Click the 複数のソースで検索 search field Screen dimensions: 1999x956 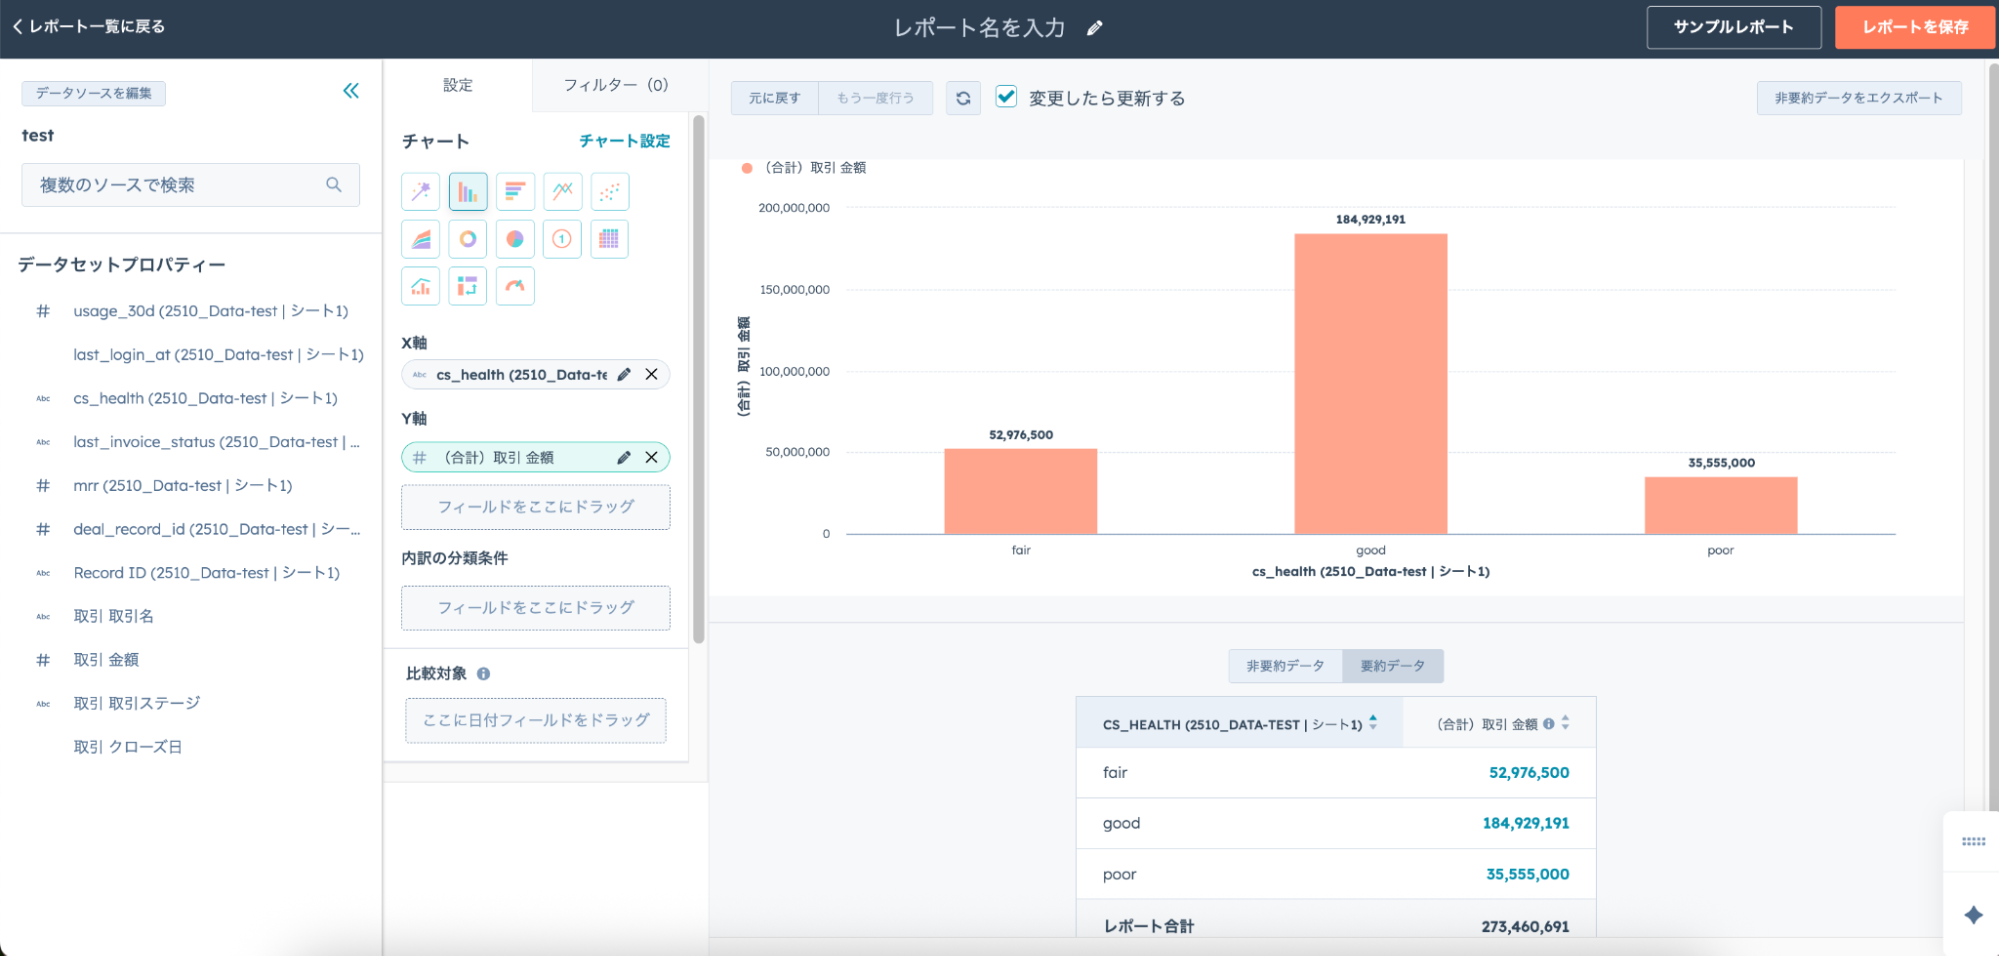pyautogui.click(x=180, y=185)
